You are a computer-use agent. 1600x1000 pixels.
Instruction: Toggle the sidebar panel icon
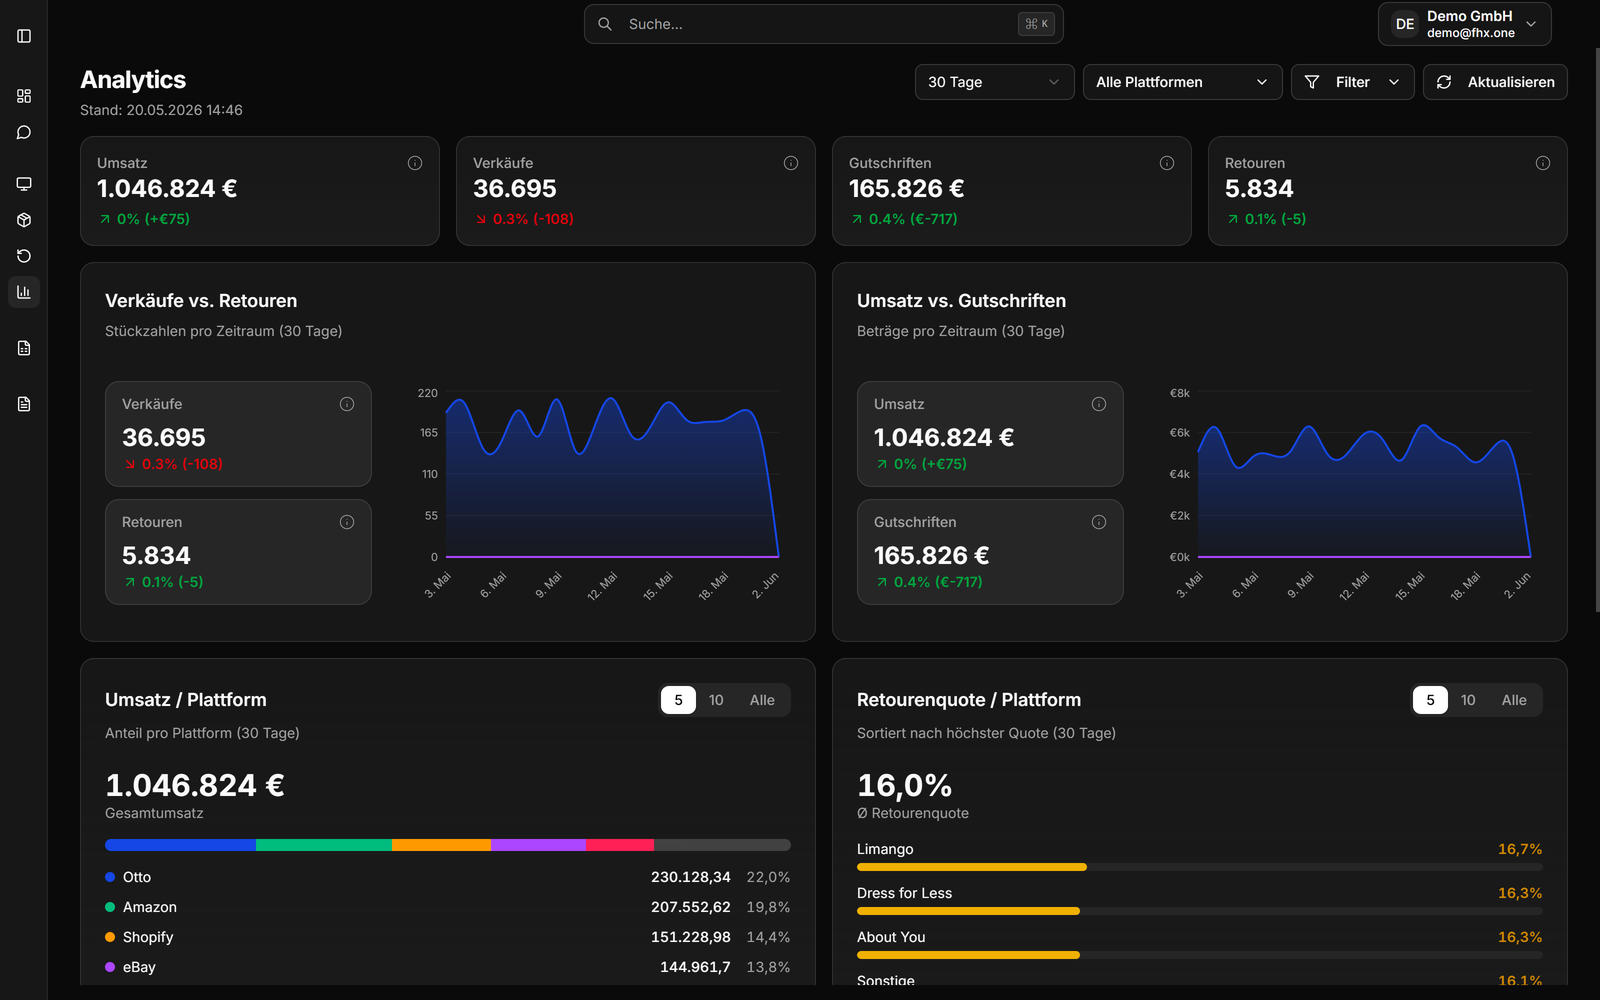click(x=24, y=36)
